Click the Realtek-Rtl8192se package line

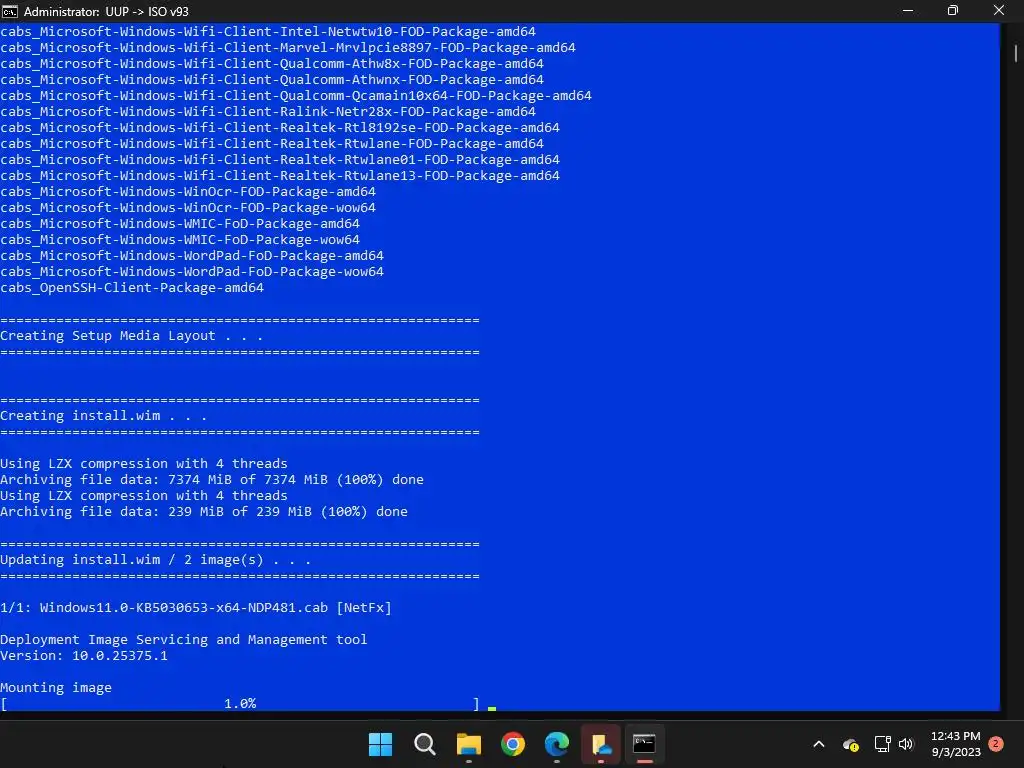pos(280,128)
